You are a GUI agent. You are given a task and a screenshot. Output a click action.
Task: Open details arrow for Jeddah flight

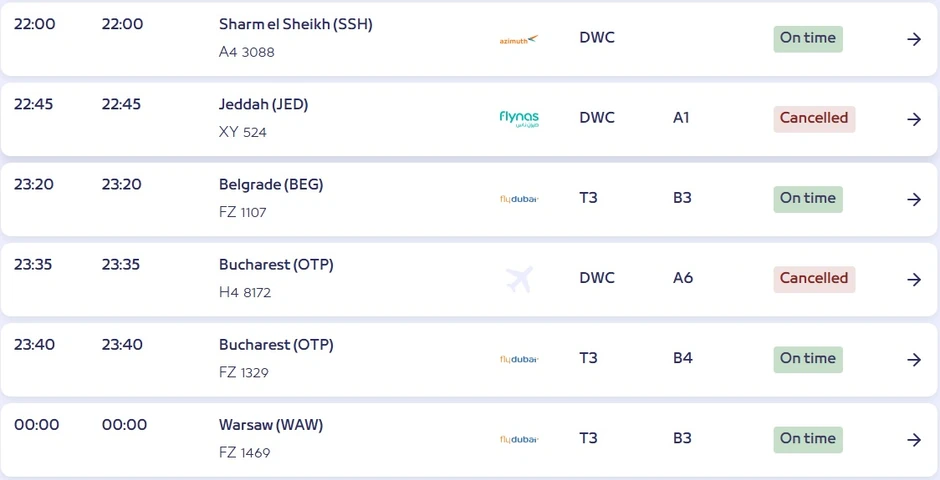pos(913,119)
